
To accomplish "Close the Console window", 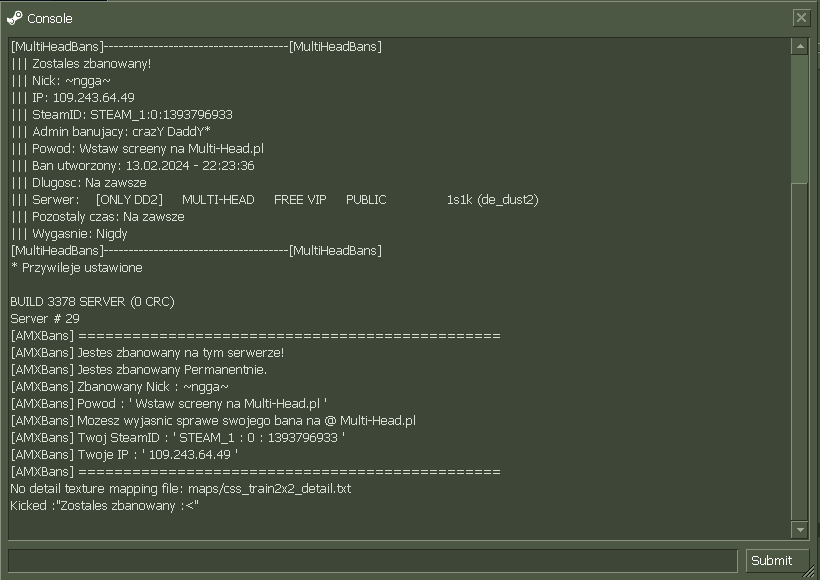I will point(801,18).
